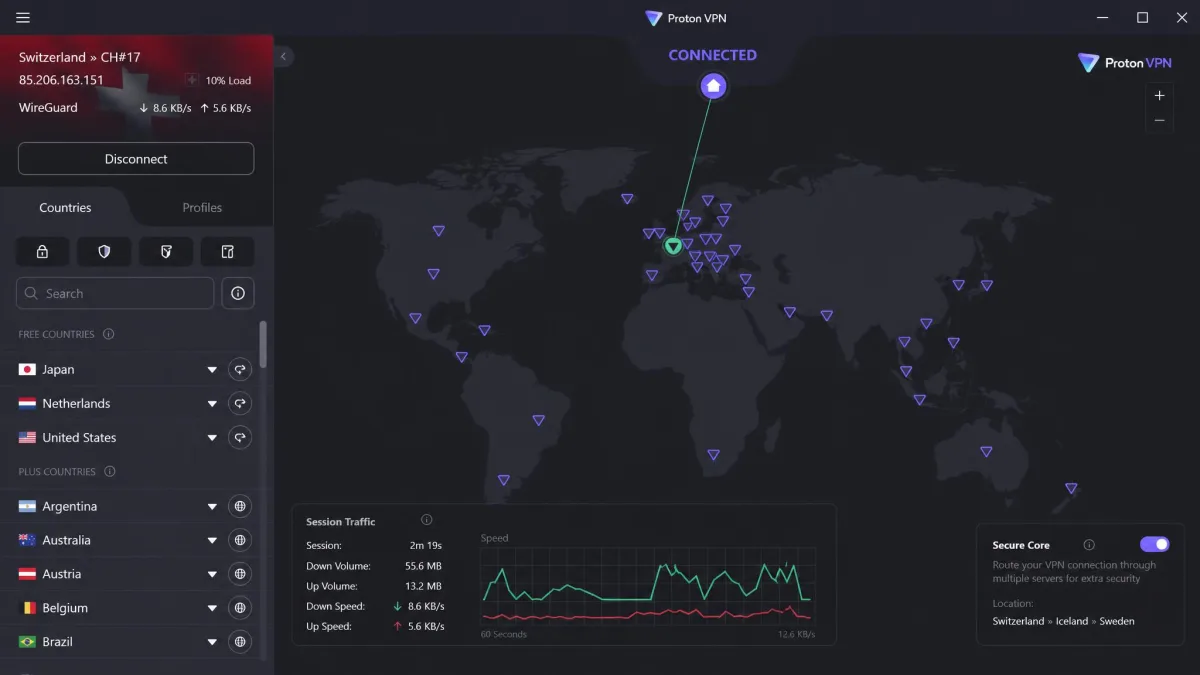Expand the Japan server list
The width and height of the screenshot is (1200, 675).
pyautogui.click(x=212, y=370)
